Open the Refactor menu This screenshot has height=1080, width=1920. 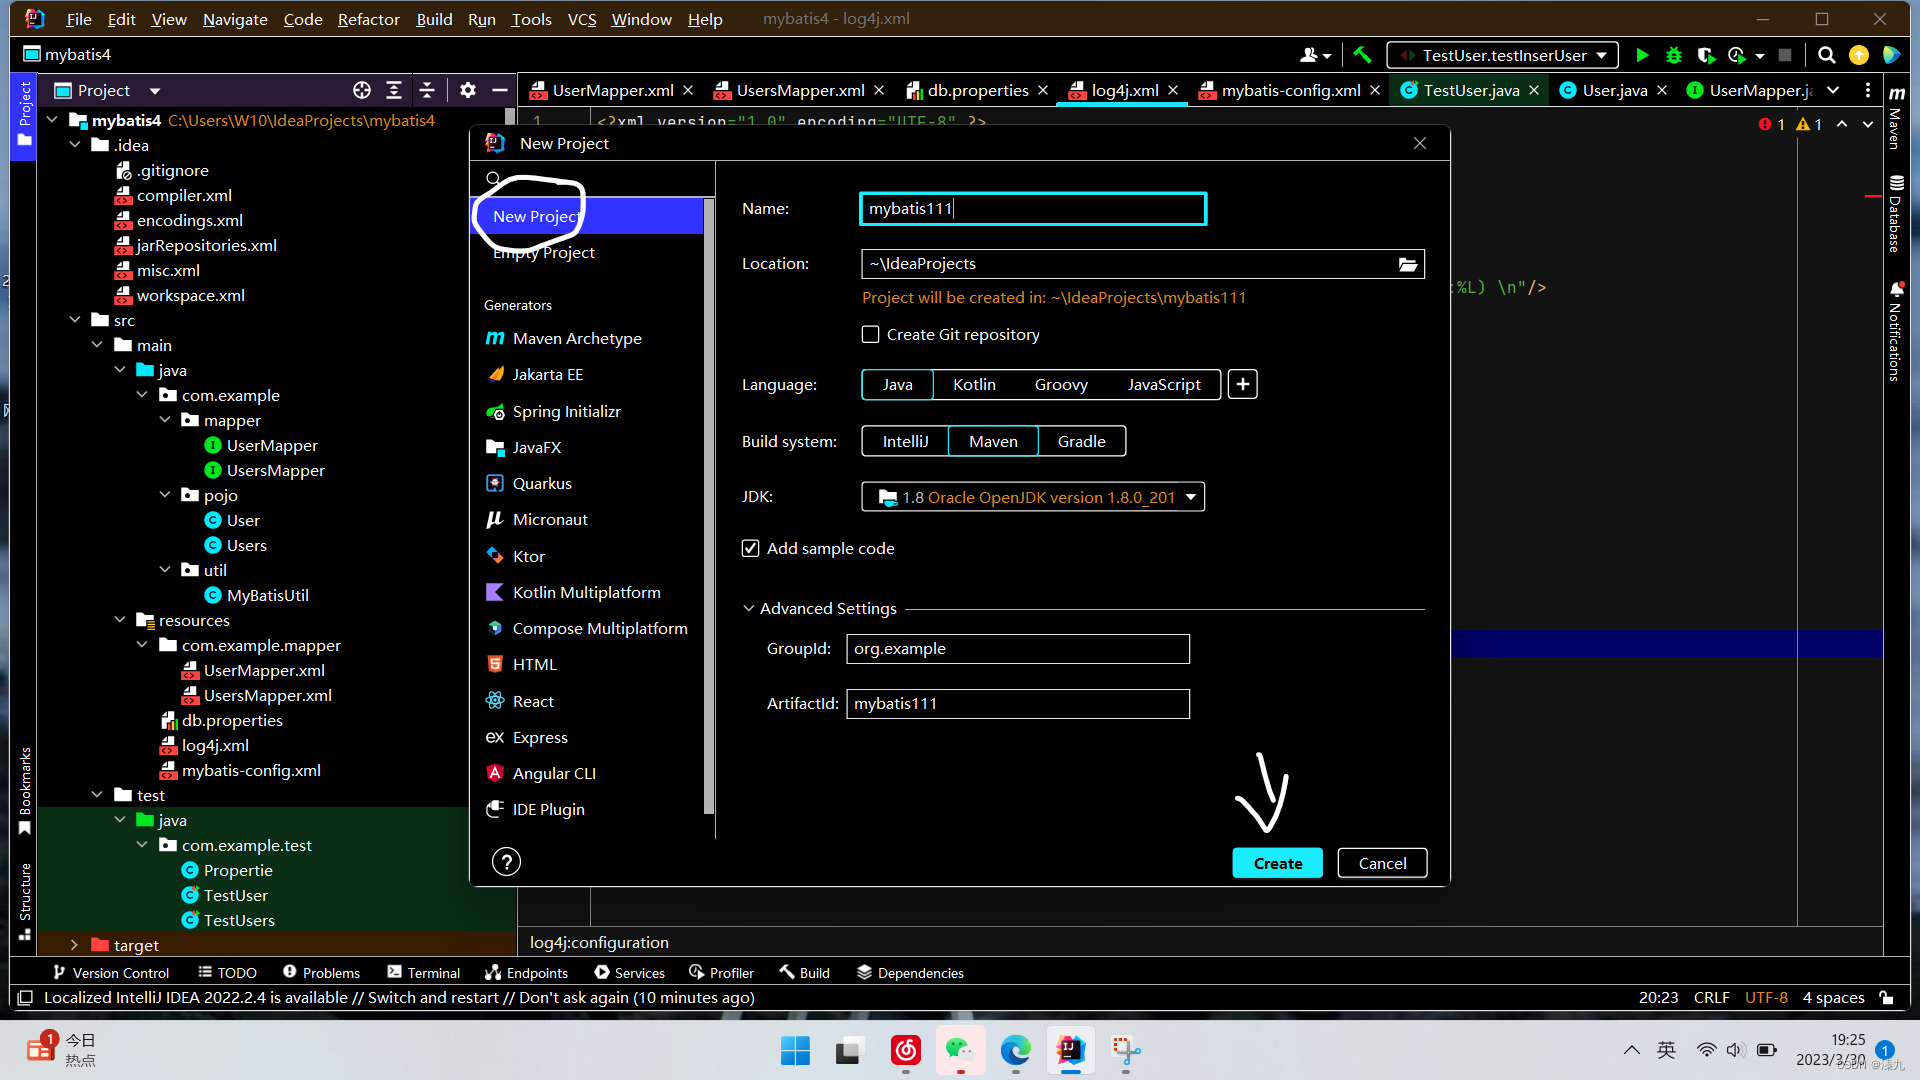368,19
